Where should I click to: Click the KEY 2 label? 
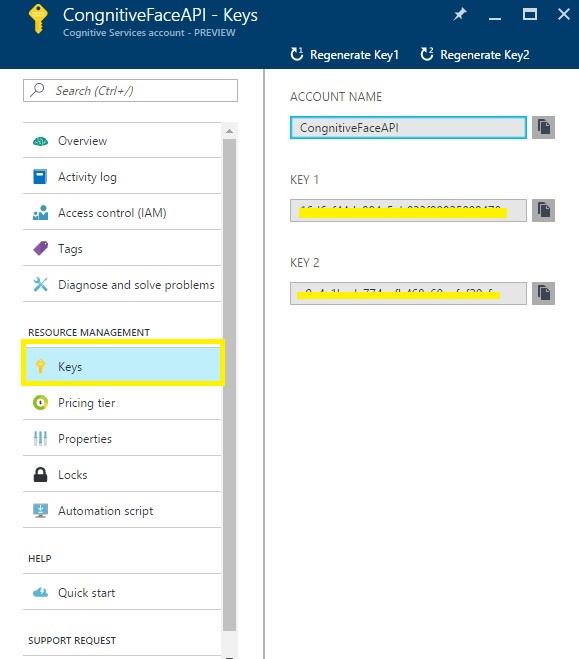[x=305, y=263]
